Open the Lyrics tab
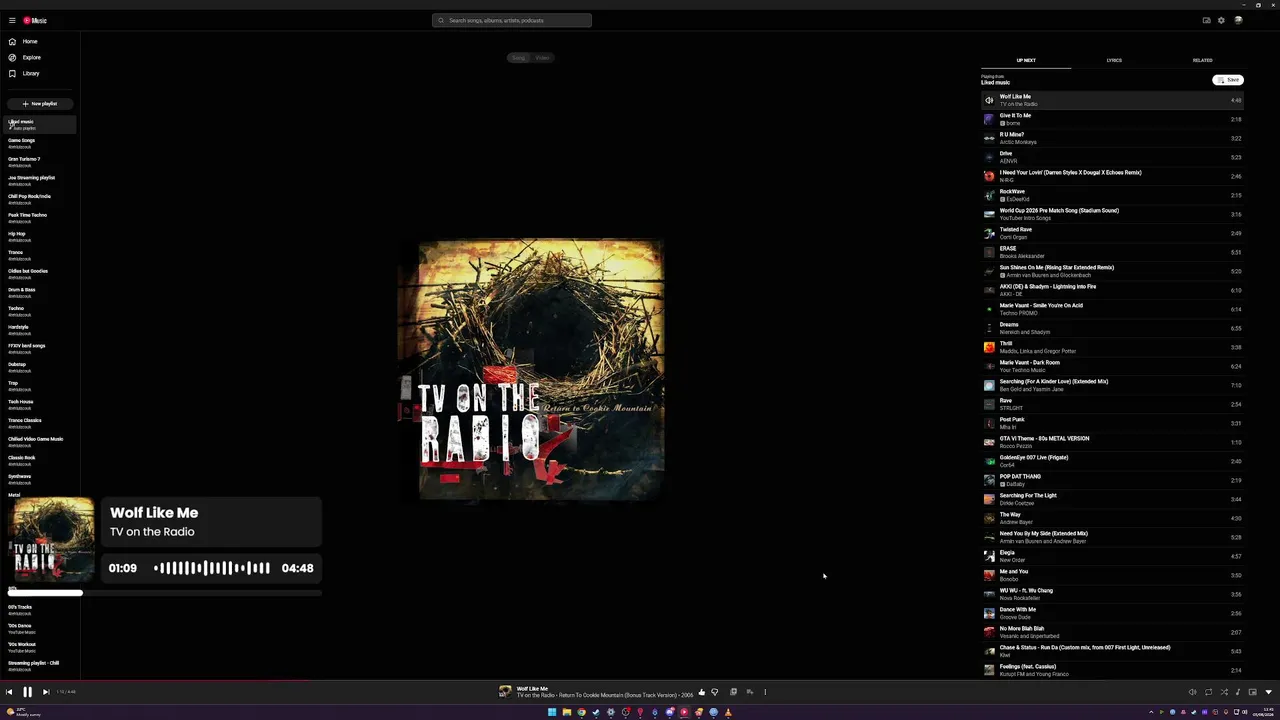1280x720 pixels. pyautogui.click(x=1114, y=61)
